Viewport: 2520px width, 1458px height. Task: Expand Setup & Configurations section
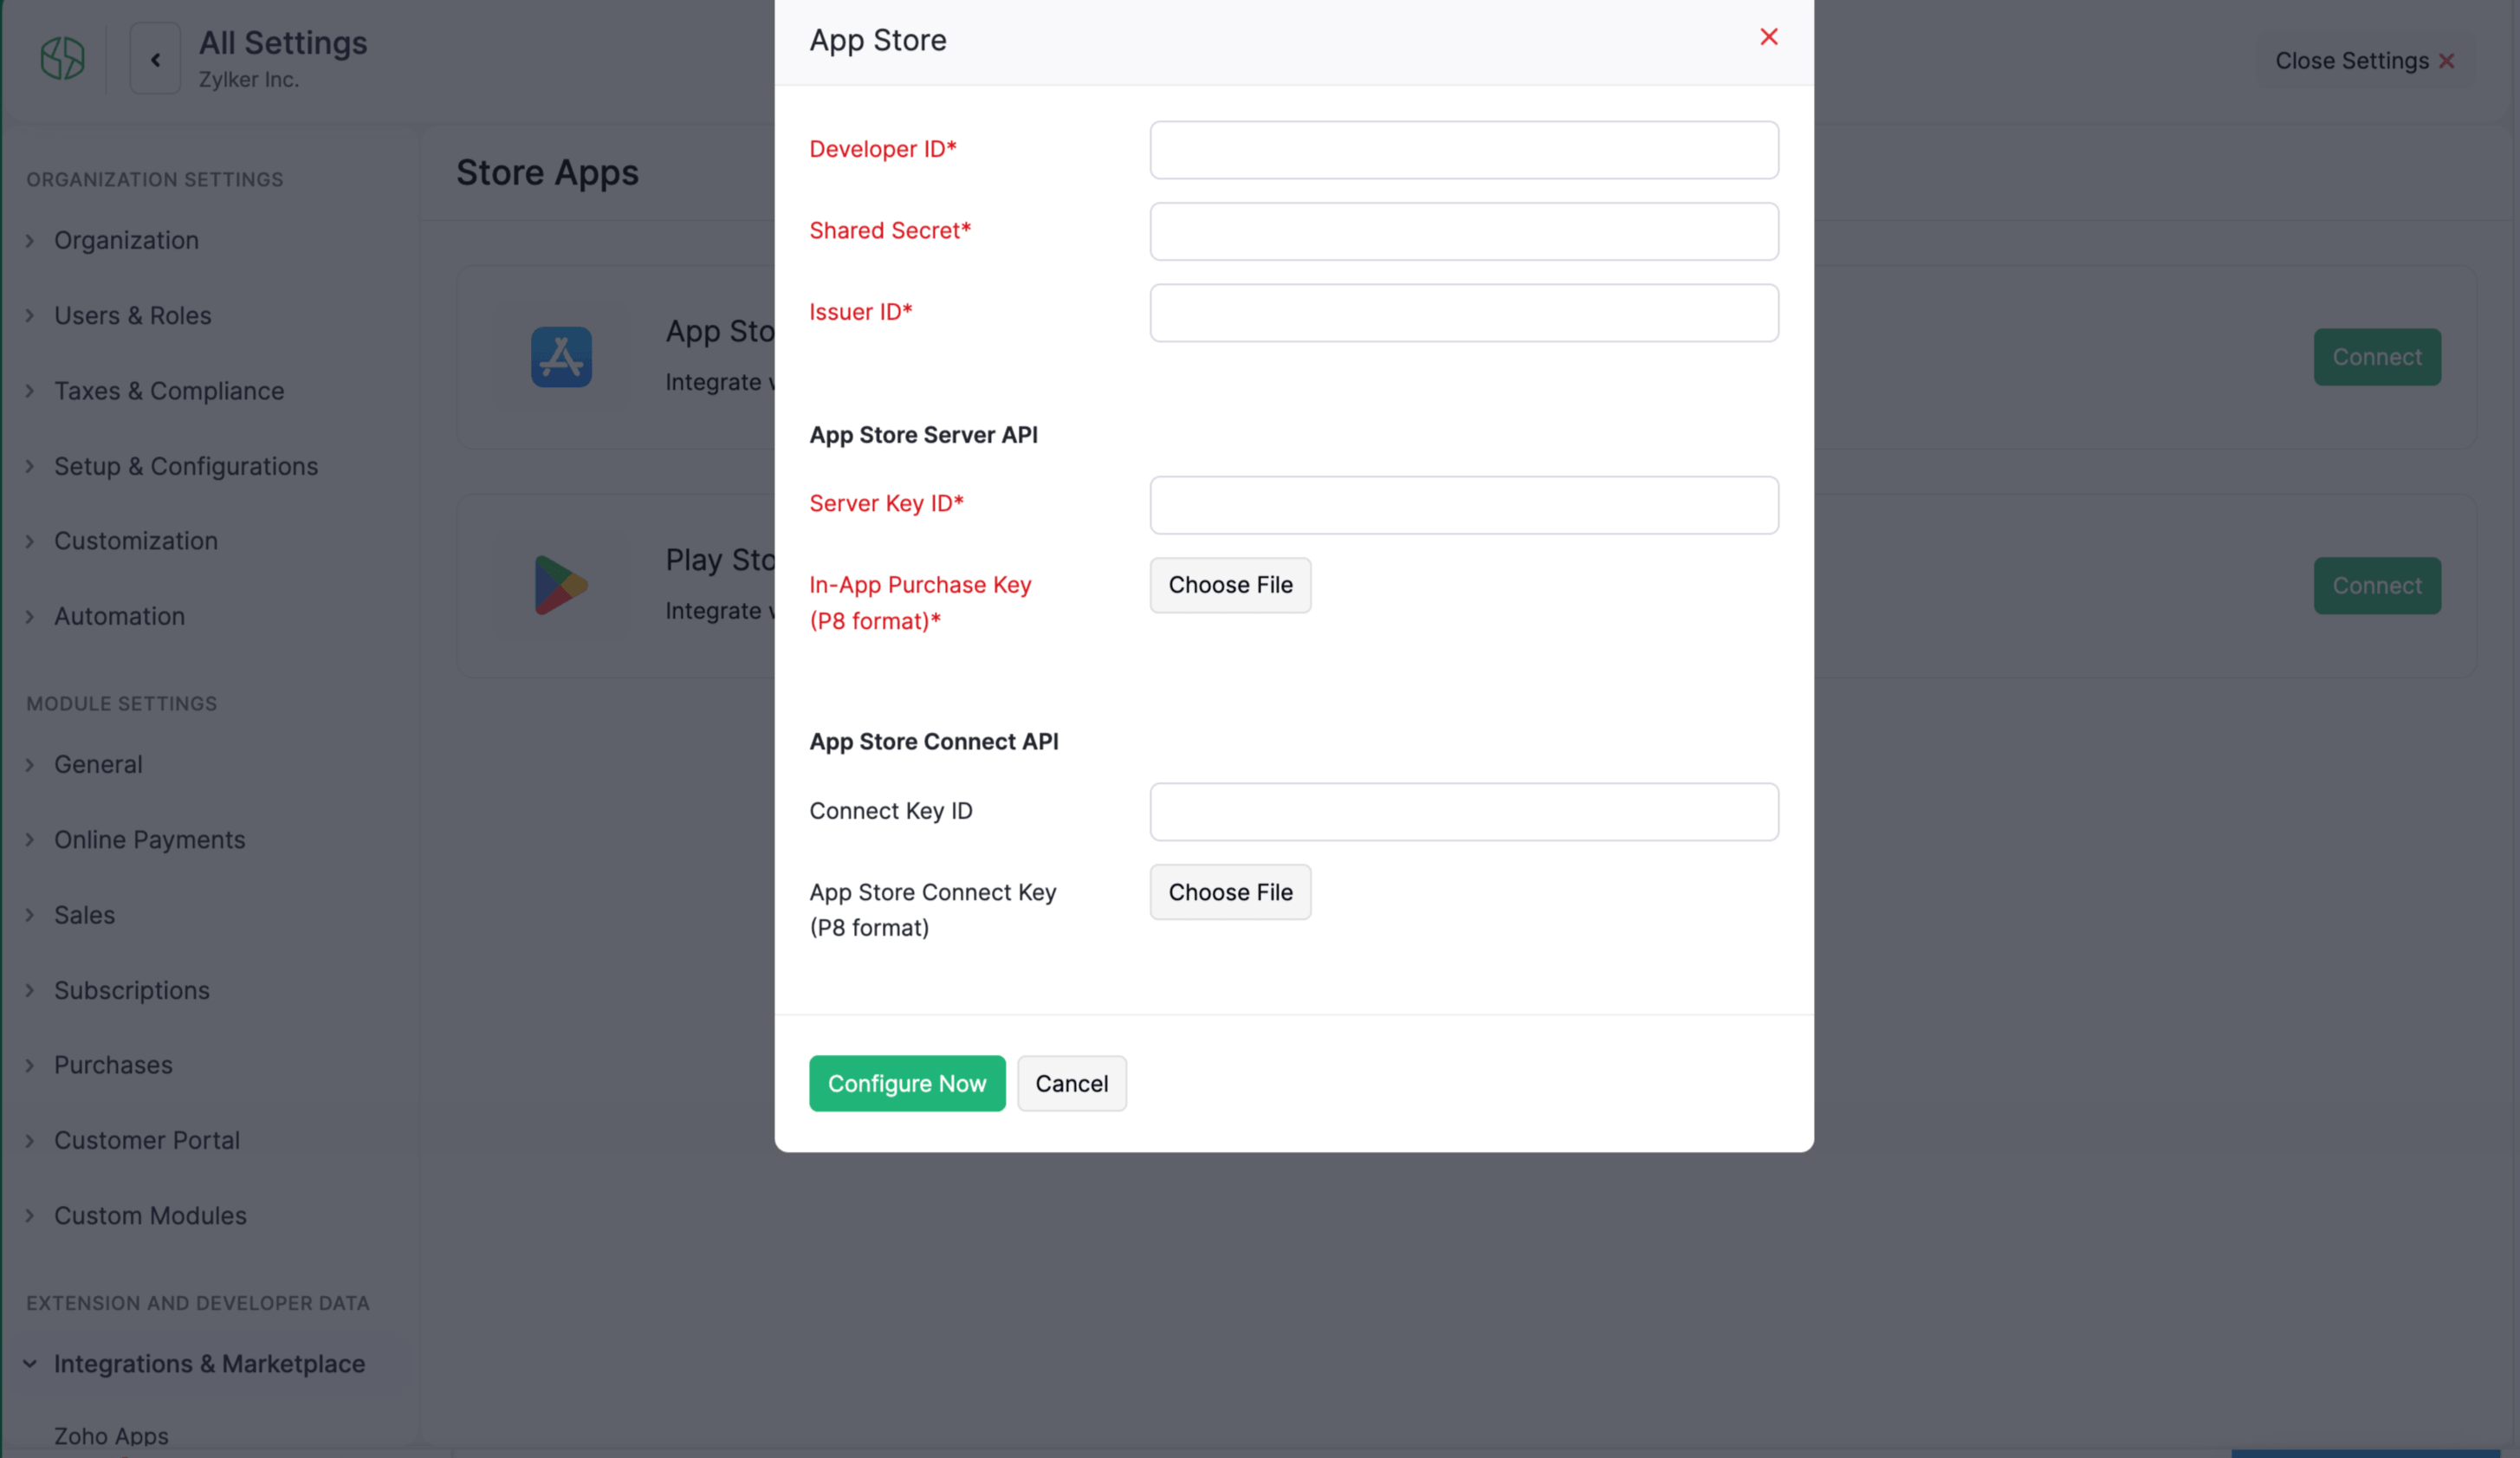click(185, 466)
